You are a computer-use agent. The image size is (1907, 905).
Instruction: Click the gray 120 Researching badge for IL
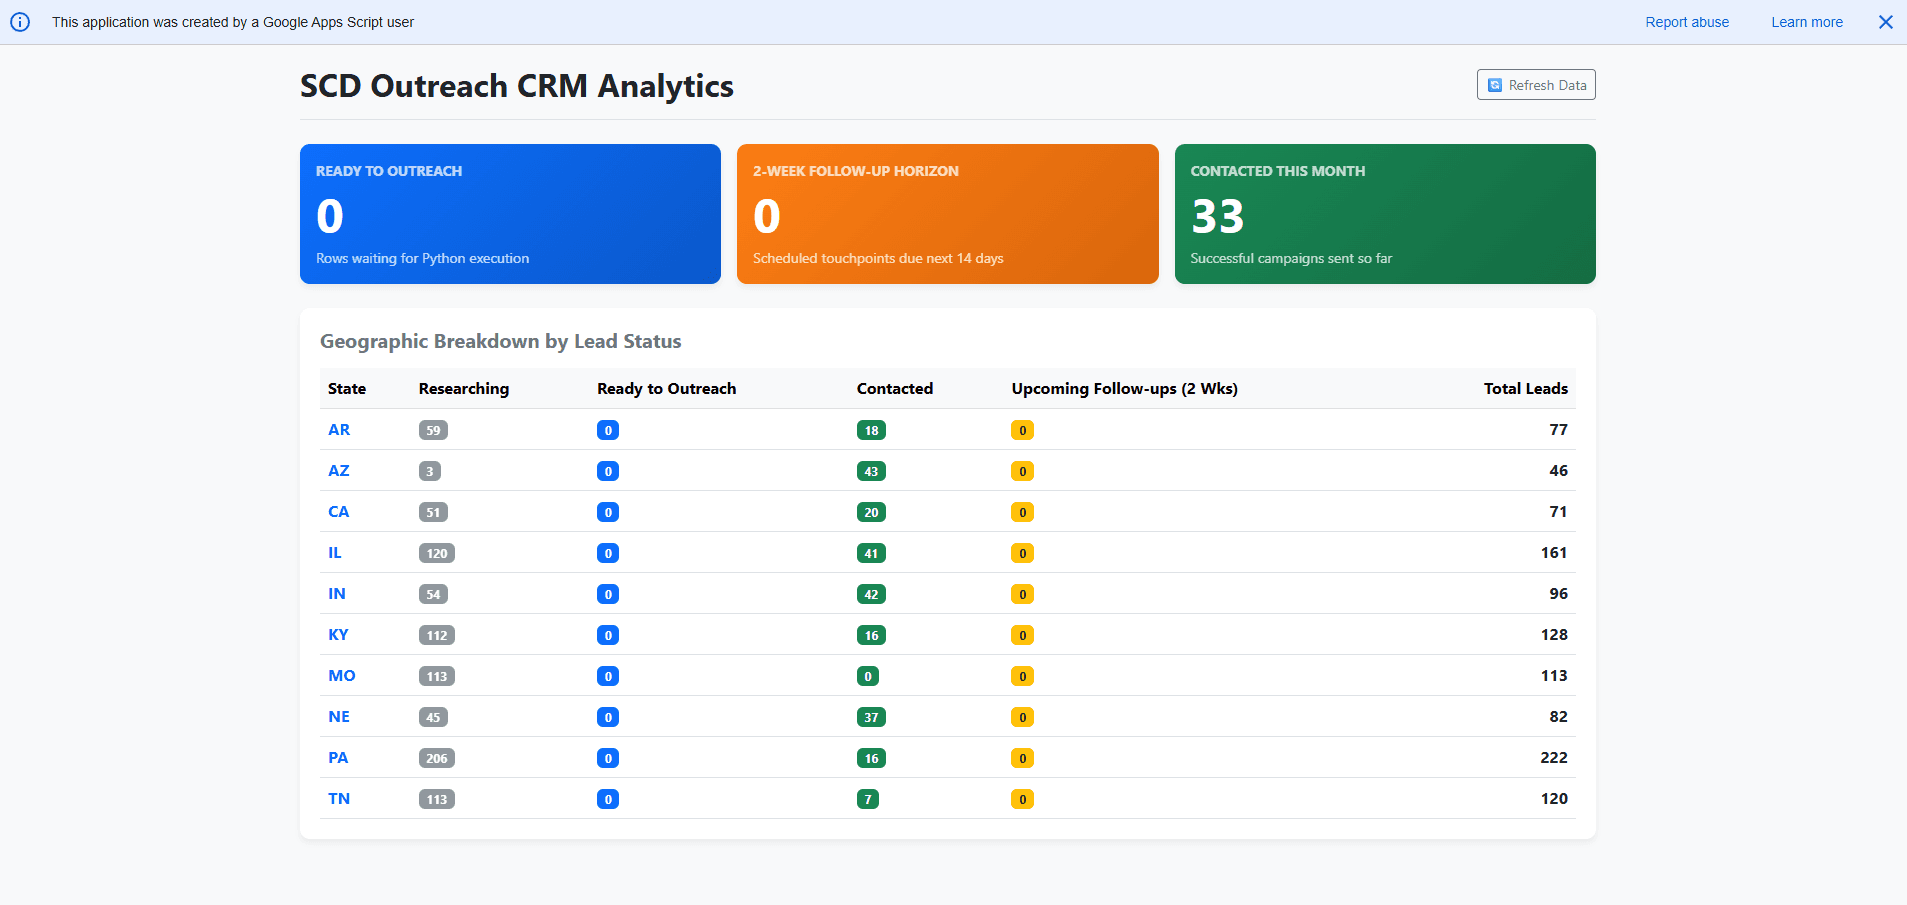click(437, 553)
